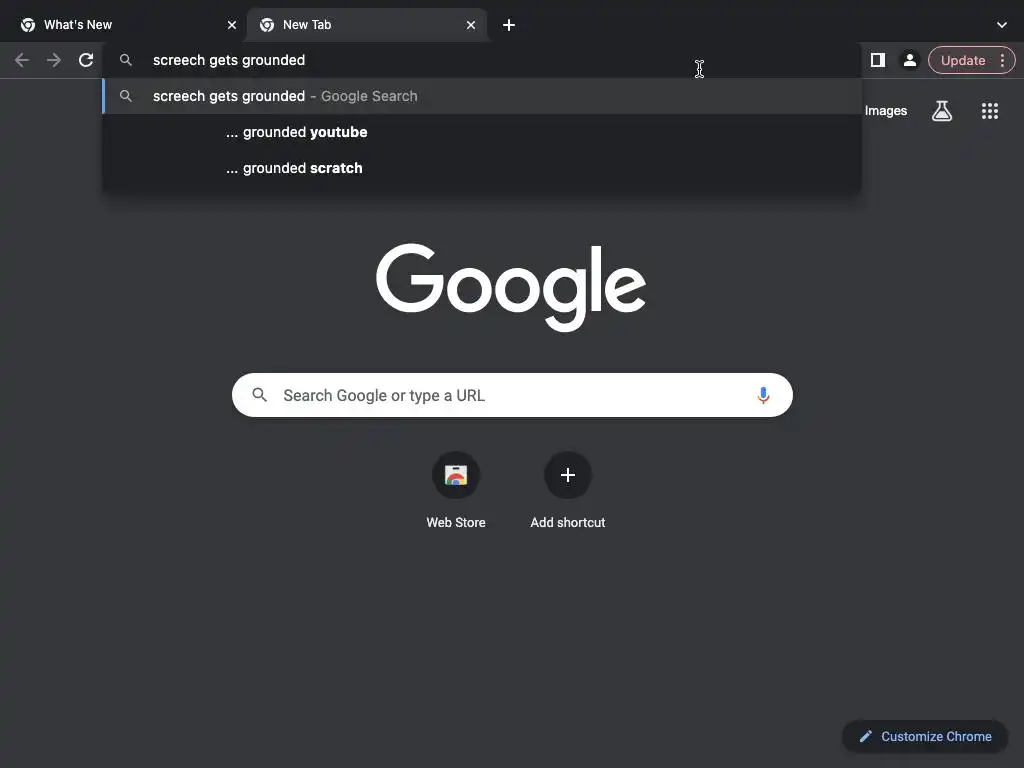Start voice search with microphone icon

[x=763, y=395]
